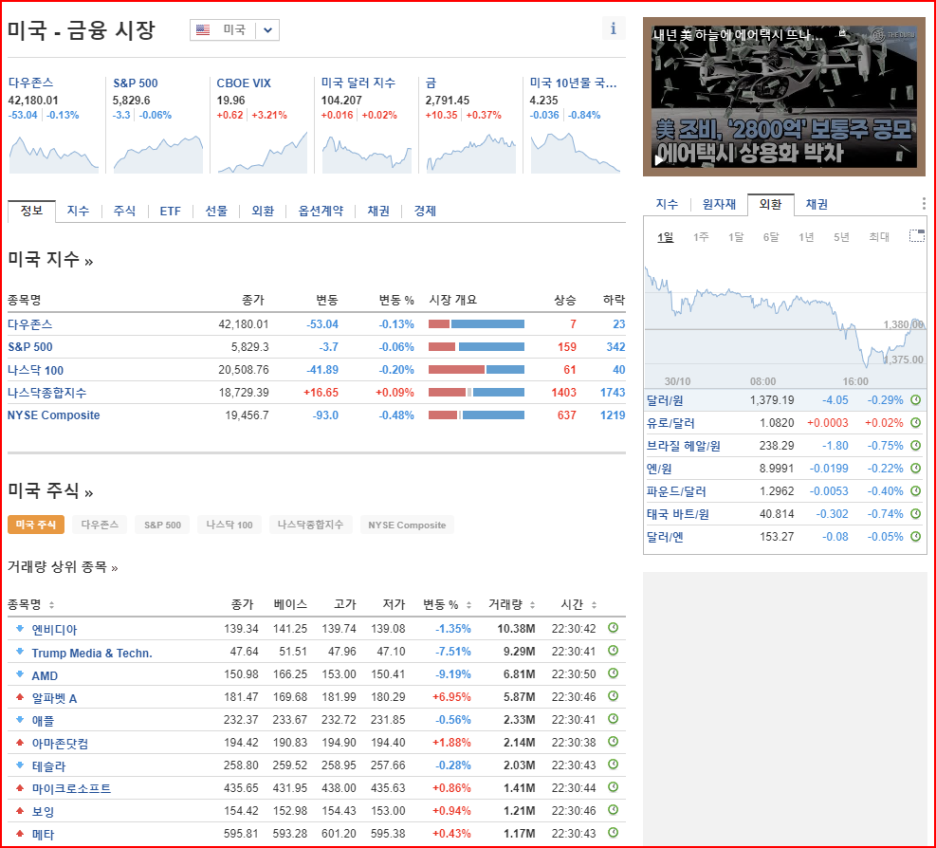Viewport: 936px width, 848px height.
Task: Click clock icon in 아마존닷컴 row
Action: tap(613, 742)
